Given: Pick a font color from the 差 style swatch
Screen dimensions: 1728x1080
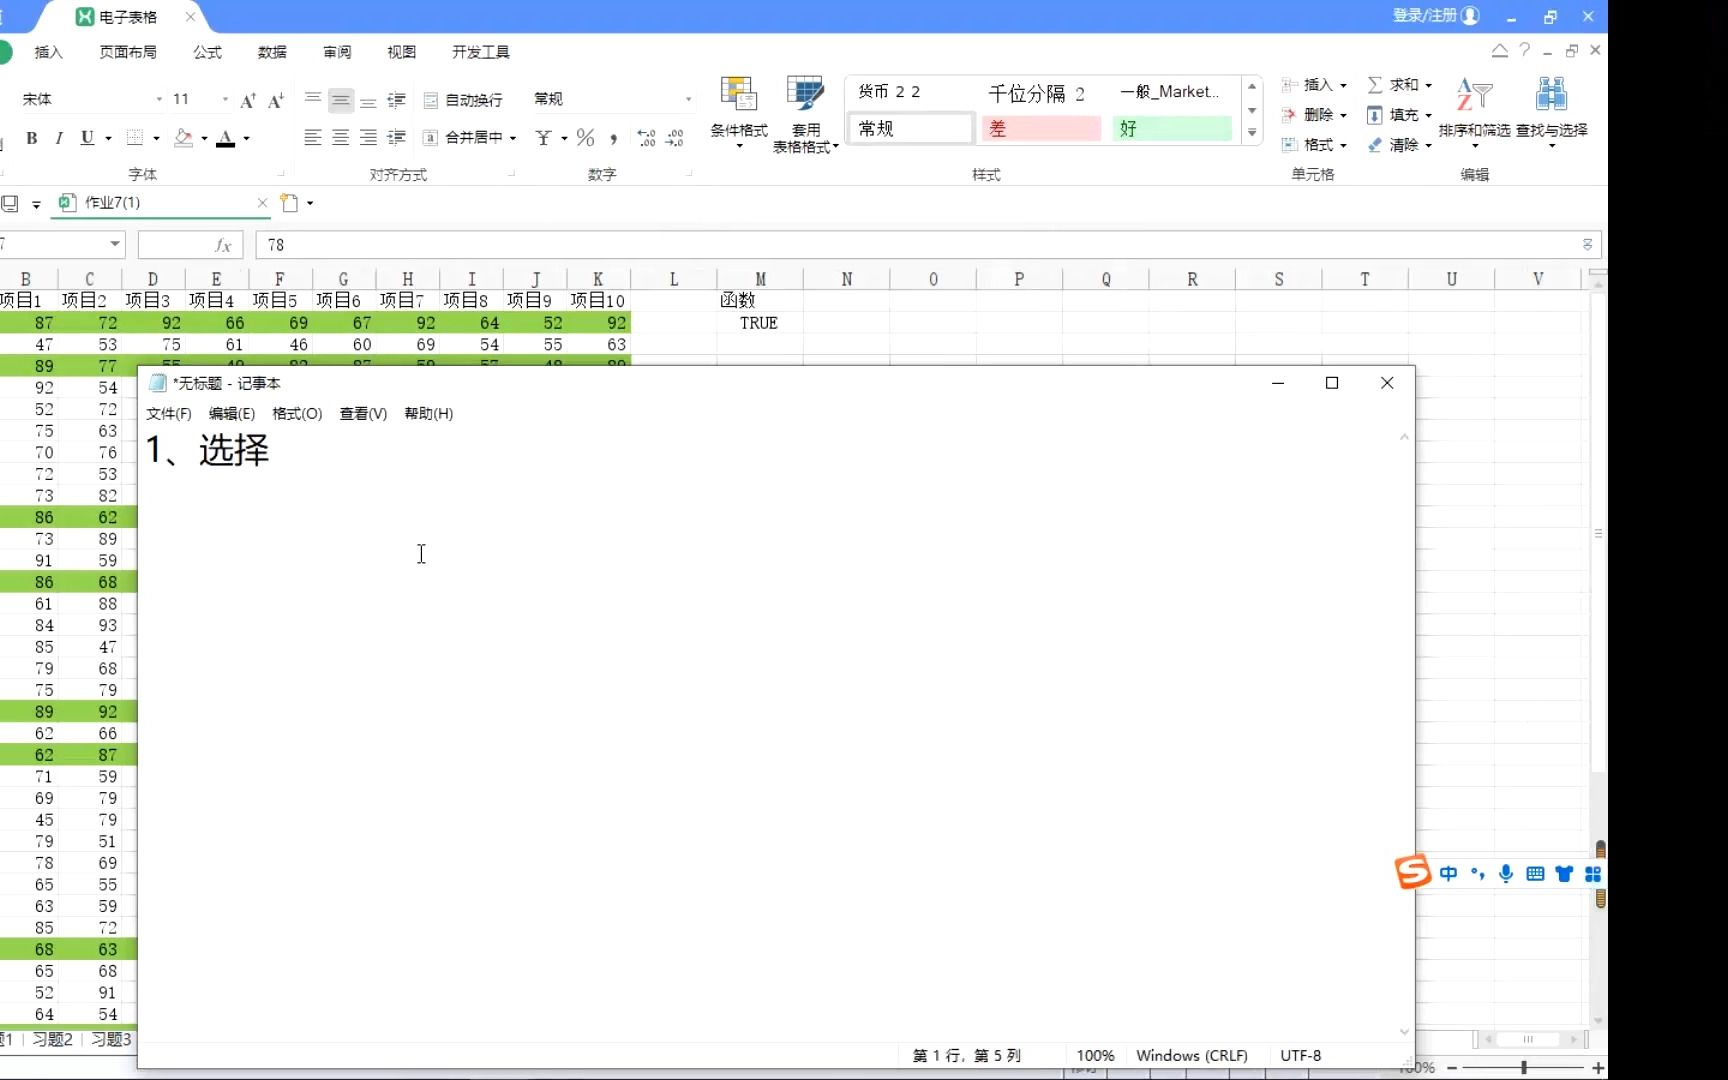Looking at the screenshot, I should (x=1040, y=128).
